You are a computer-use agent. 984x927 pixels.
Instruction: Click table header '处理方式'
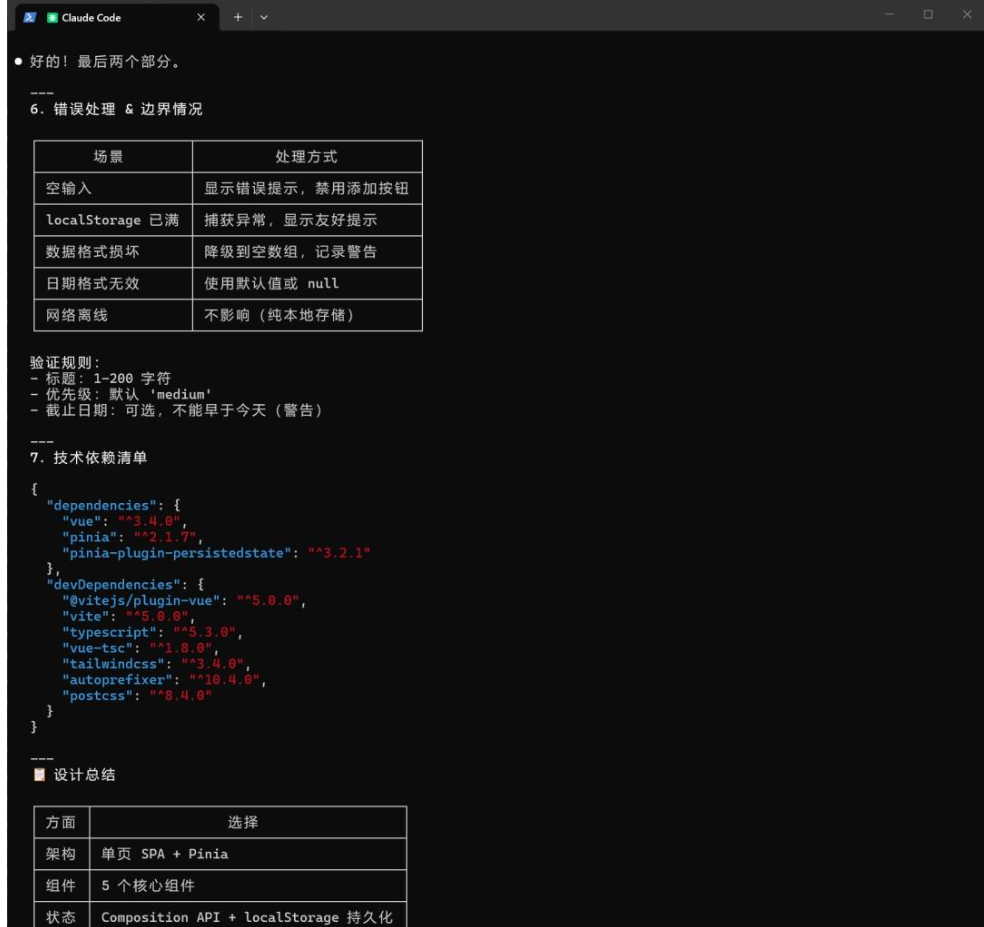click(307, 157)
